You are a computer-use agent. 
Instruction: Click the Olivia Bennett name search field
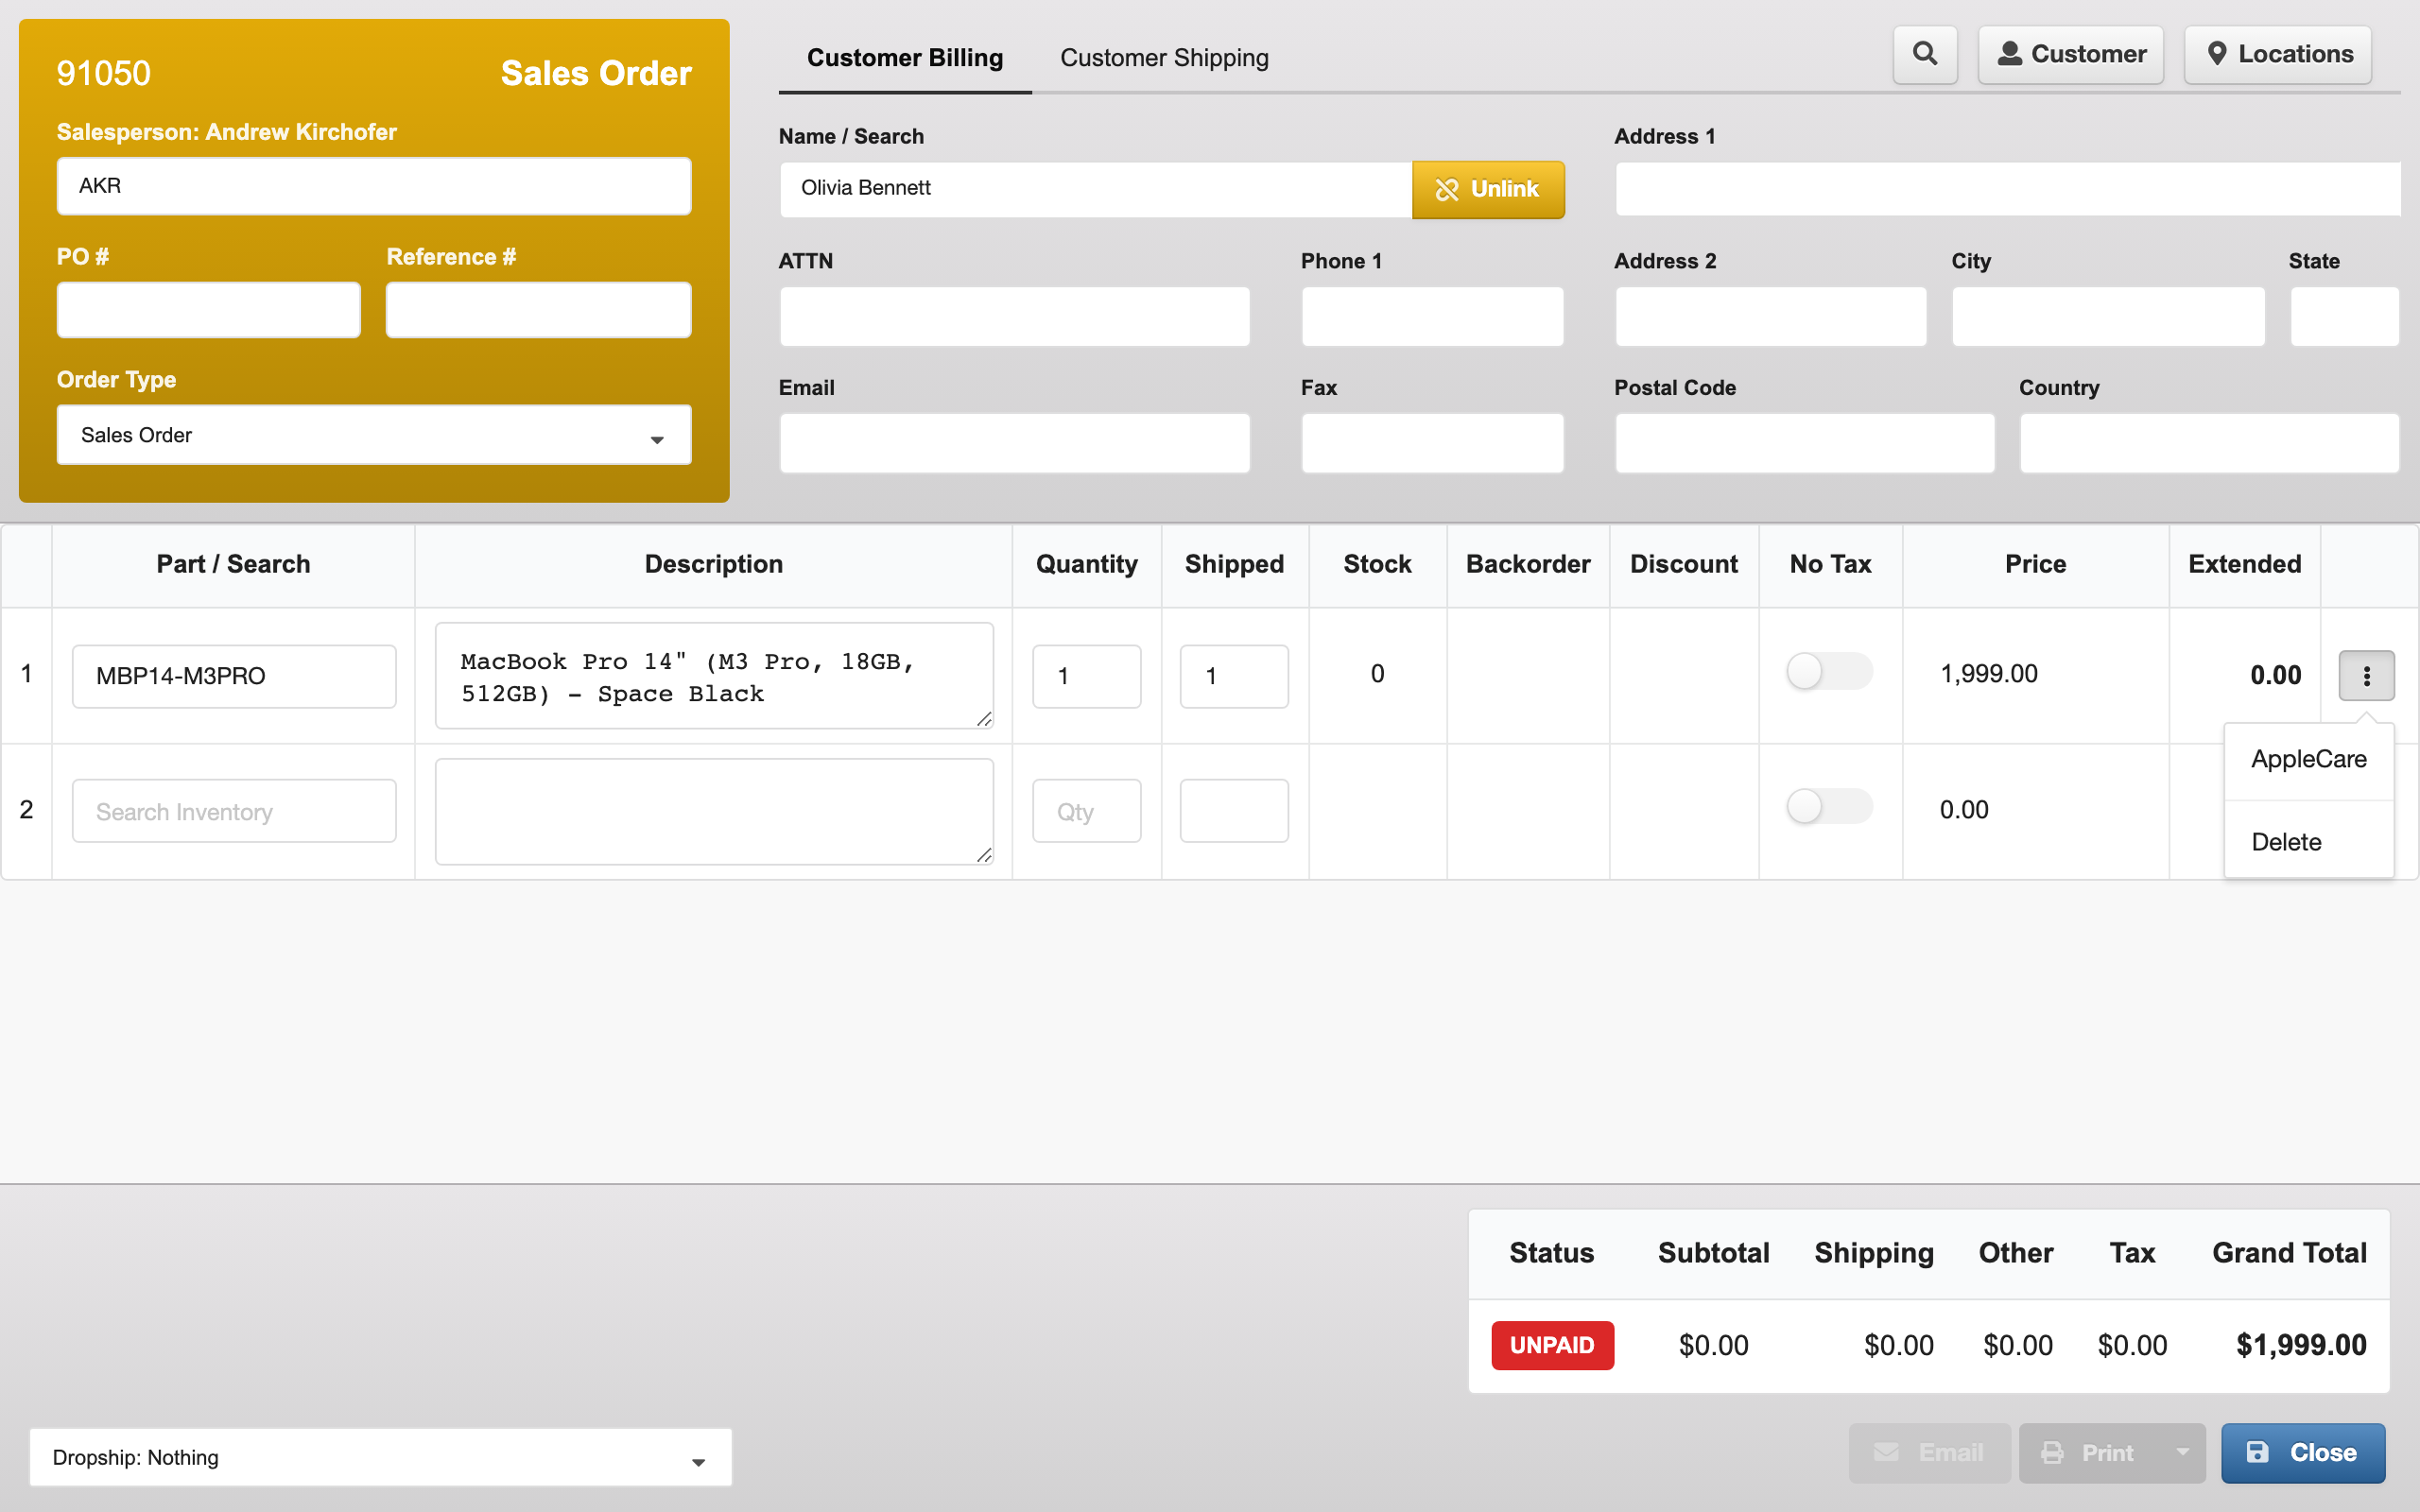[x=1096, y=189]
